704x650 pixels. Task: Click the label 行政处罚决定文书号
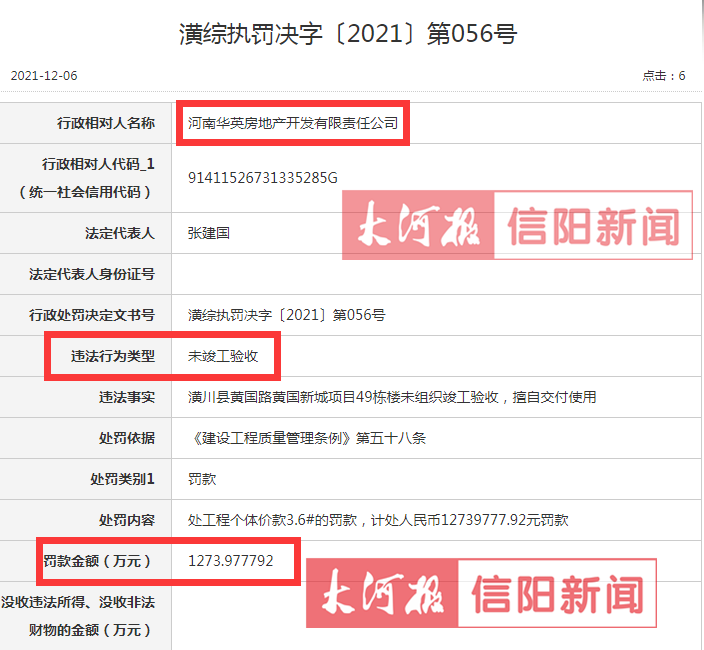pyautogui.click(x=92, y=315)
